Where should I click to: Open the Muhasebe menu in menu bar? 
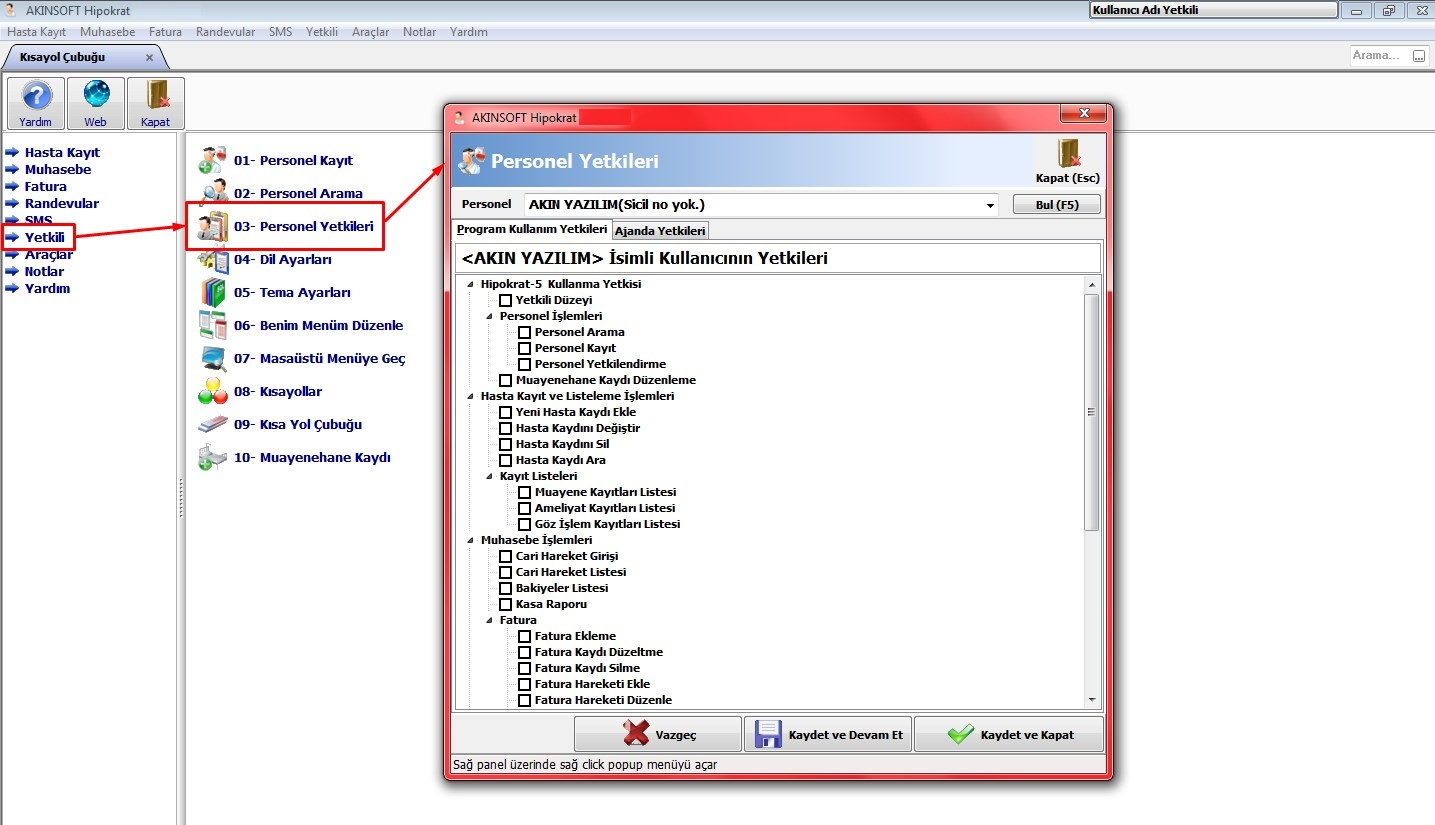(108, 32)
